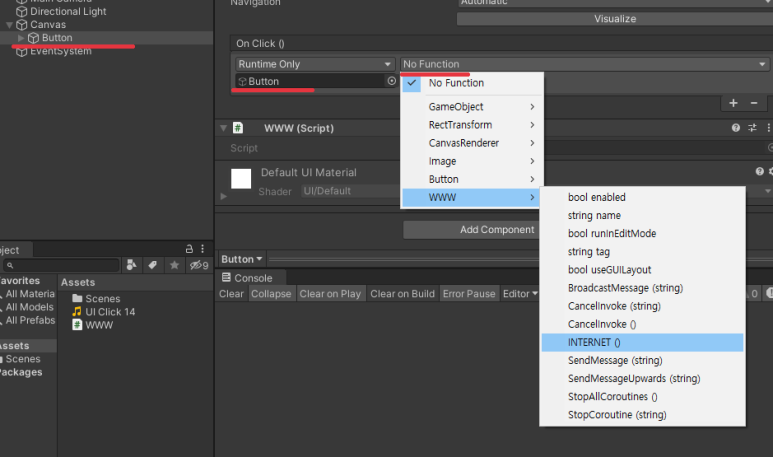Remove On Click event entry

[x=754, y=103]
